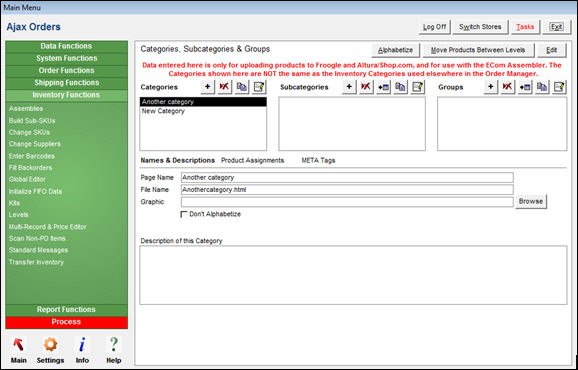
Task: Open the Enter Barcodes function
Action: [32, 156]
